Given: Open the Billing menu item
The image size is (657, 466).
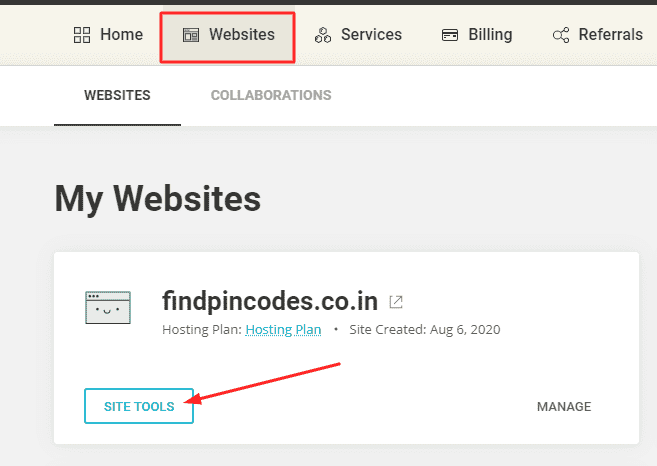Looking at the screenshot, I should [477, 35].
